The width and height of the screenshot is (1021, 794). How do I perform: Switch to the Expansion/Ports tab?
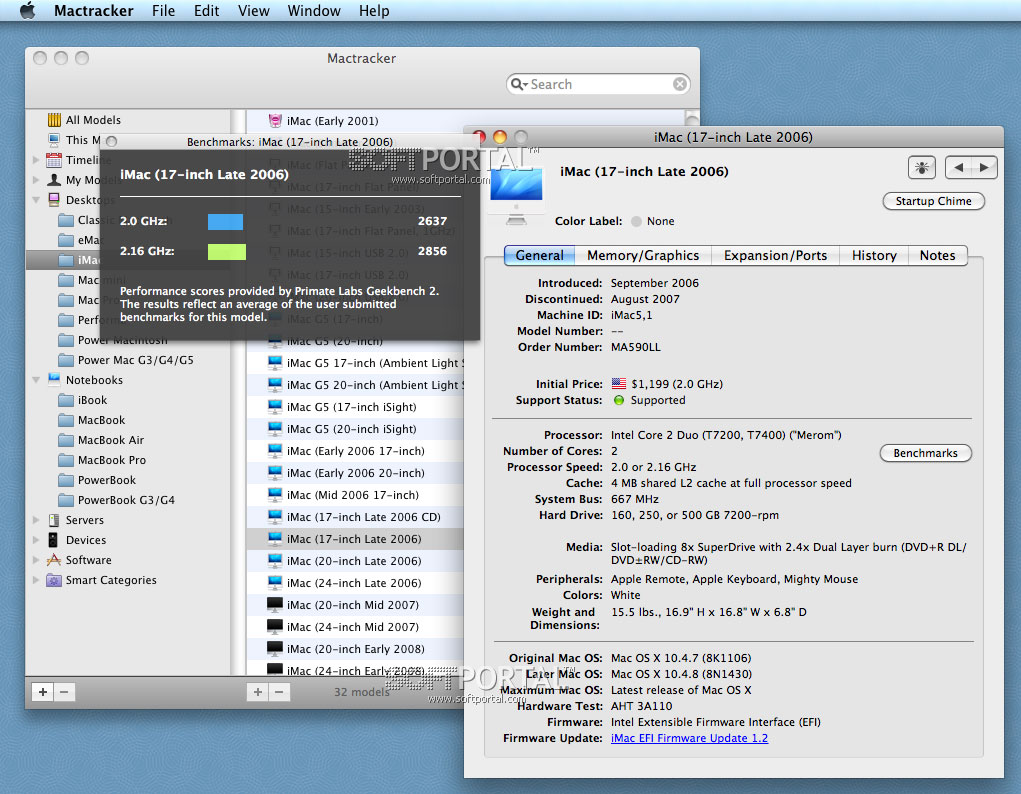click(x=776, y=255)
